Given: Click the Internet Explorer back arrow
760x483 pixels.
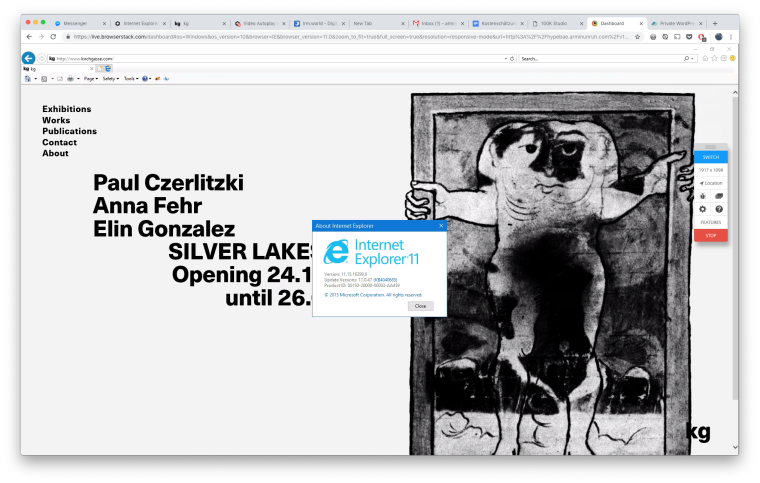Looking at the screenshot, I should [28, 59].
